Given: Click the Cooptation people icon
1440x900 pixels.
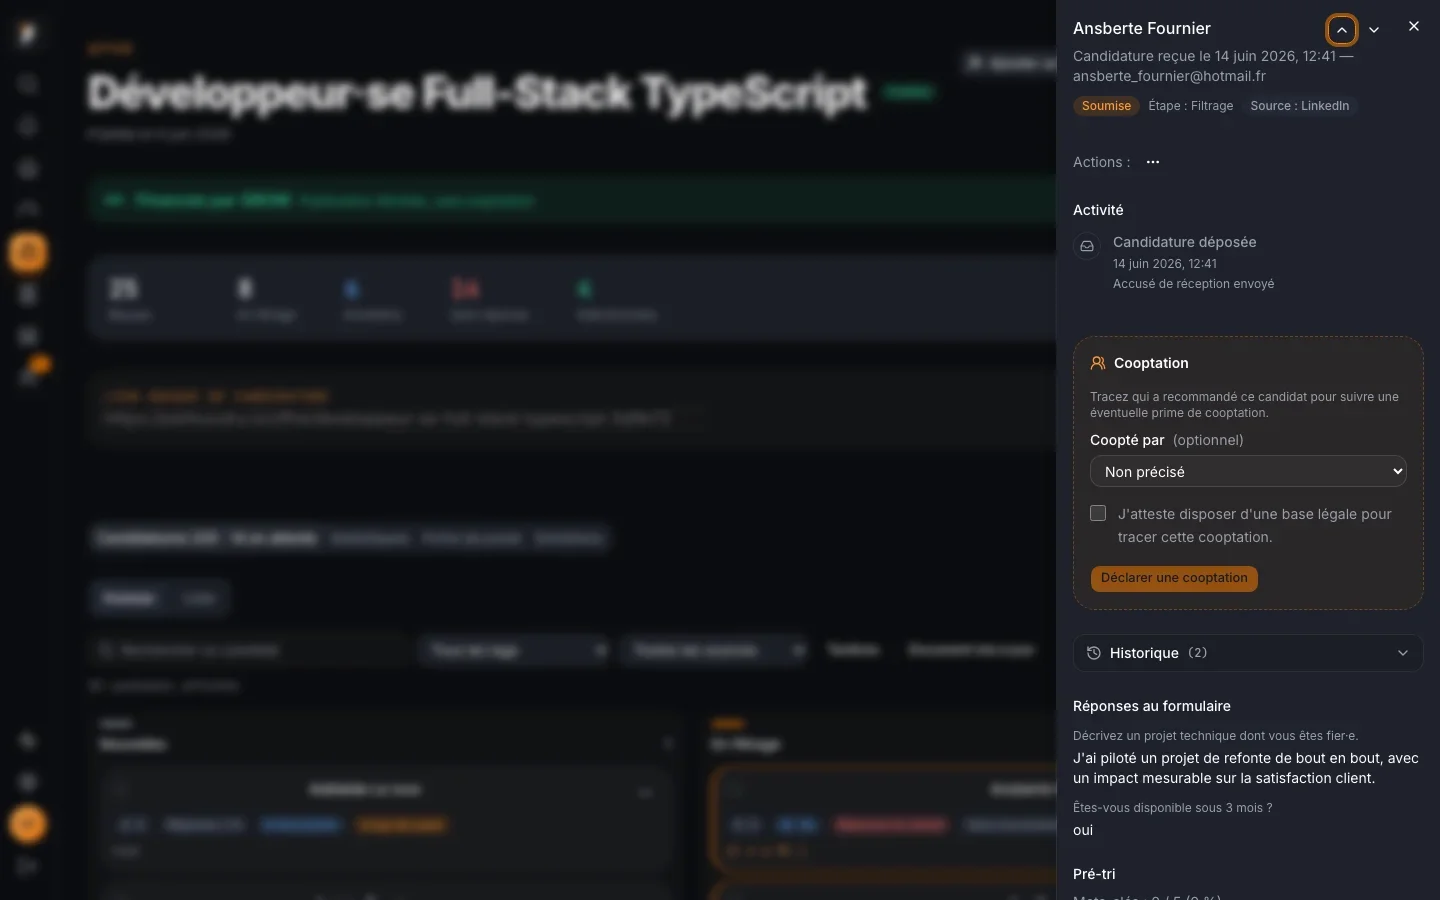Looking at the screenshot, I should pos(1098,363).
